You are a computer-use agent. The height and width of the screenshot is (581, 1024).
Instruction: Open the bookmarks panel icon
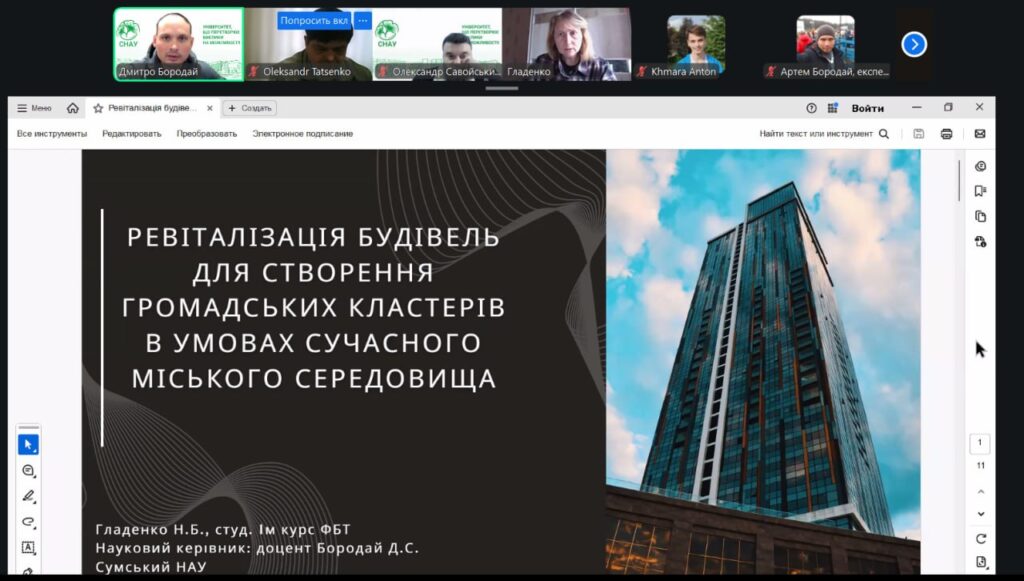pyautogui.click(x=980, y=191)
